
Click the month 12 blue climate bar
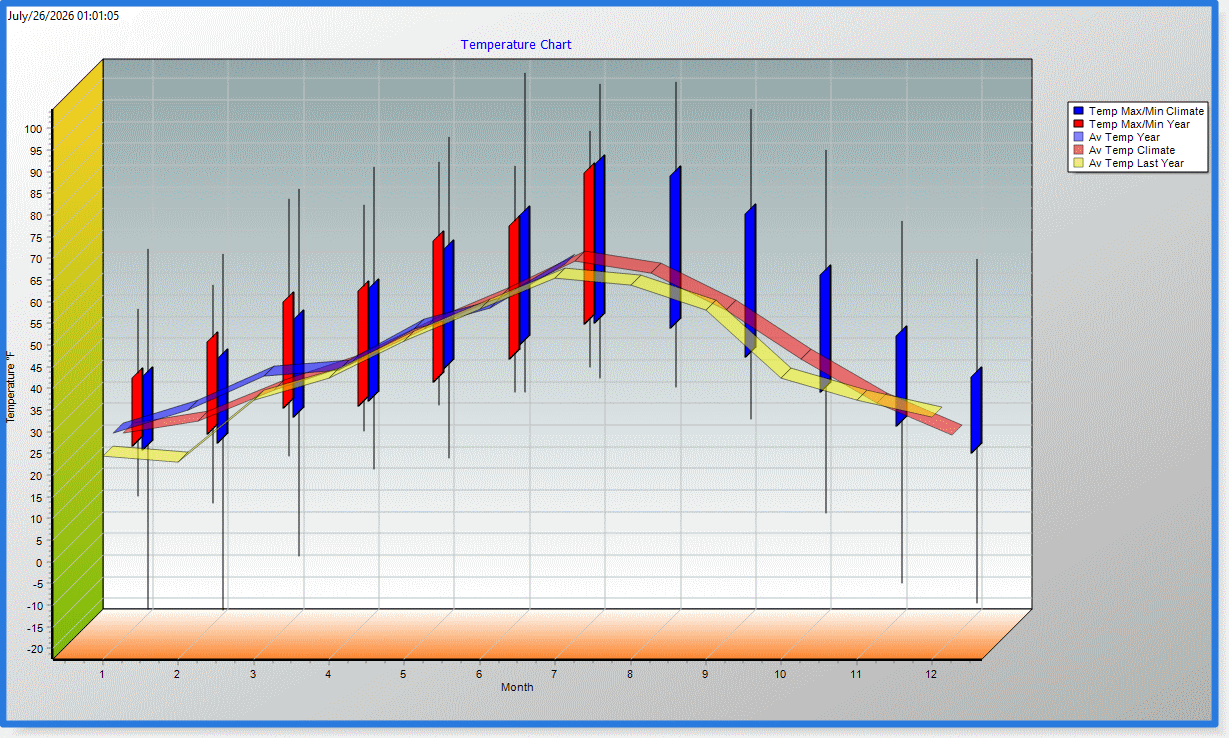pos(976,410)
